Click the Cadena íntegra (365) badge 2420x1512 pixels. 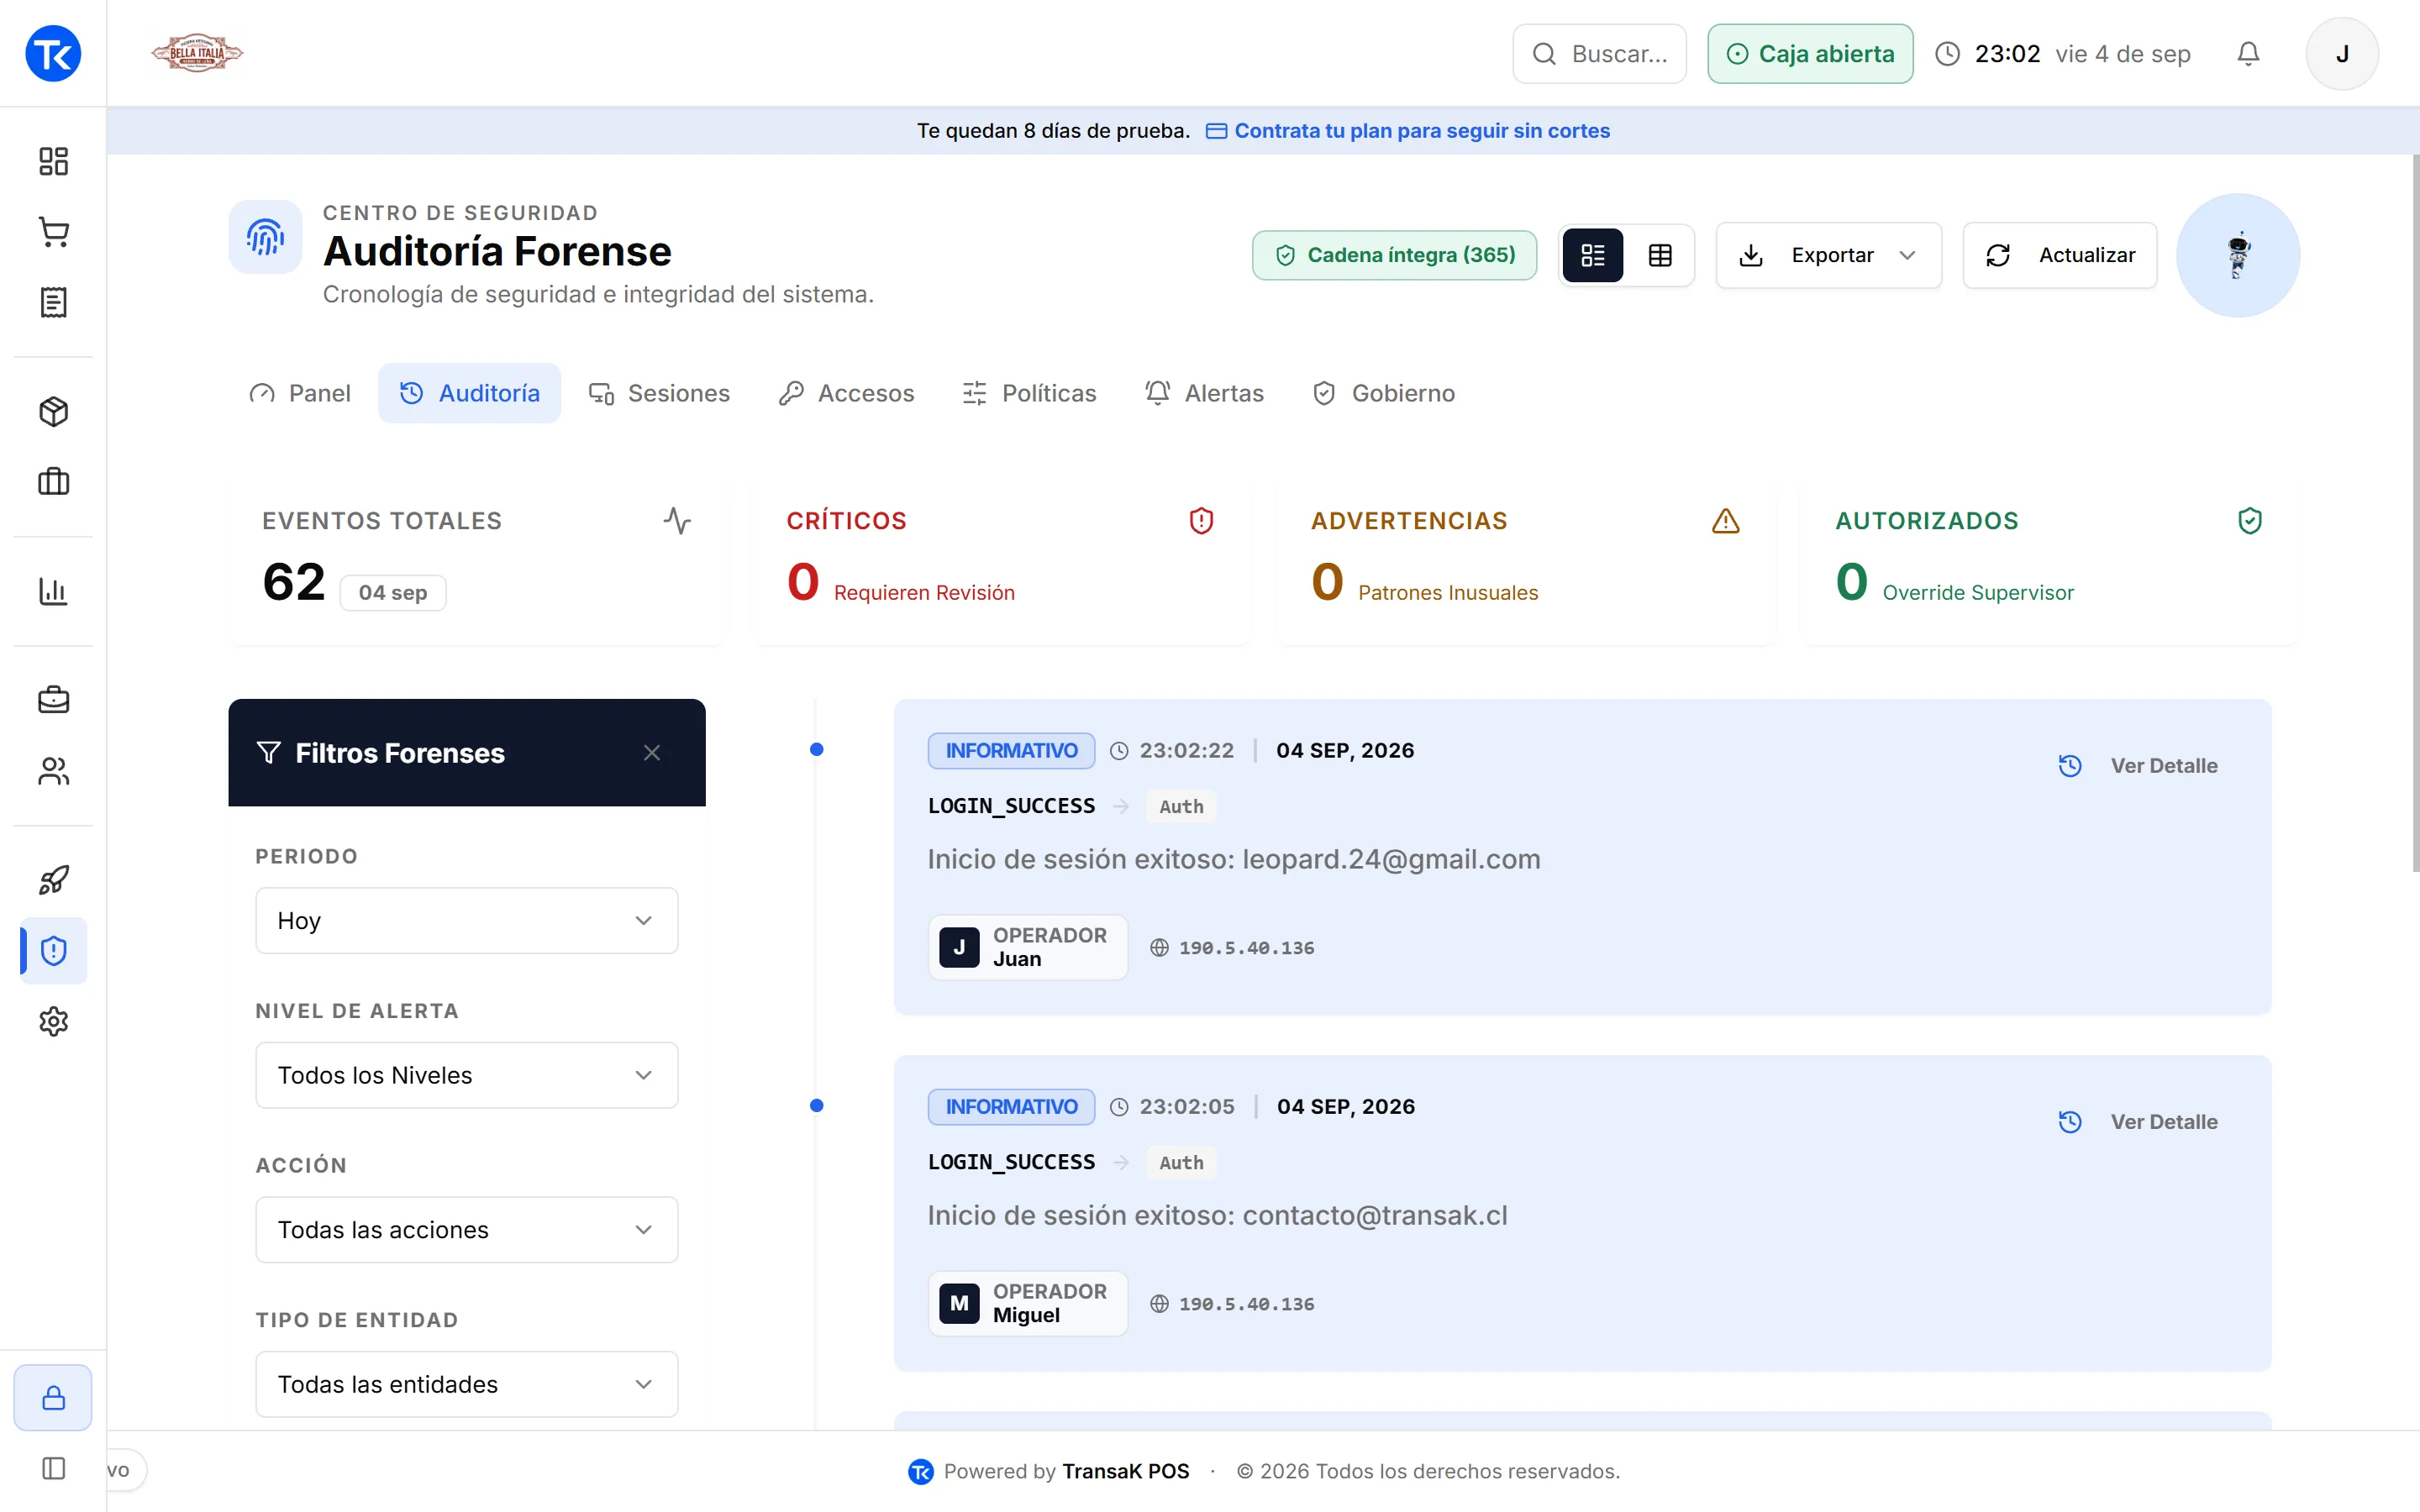click(x=1395, y=255)
